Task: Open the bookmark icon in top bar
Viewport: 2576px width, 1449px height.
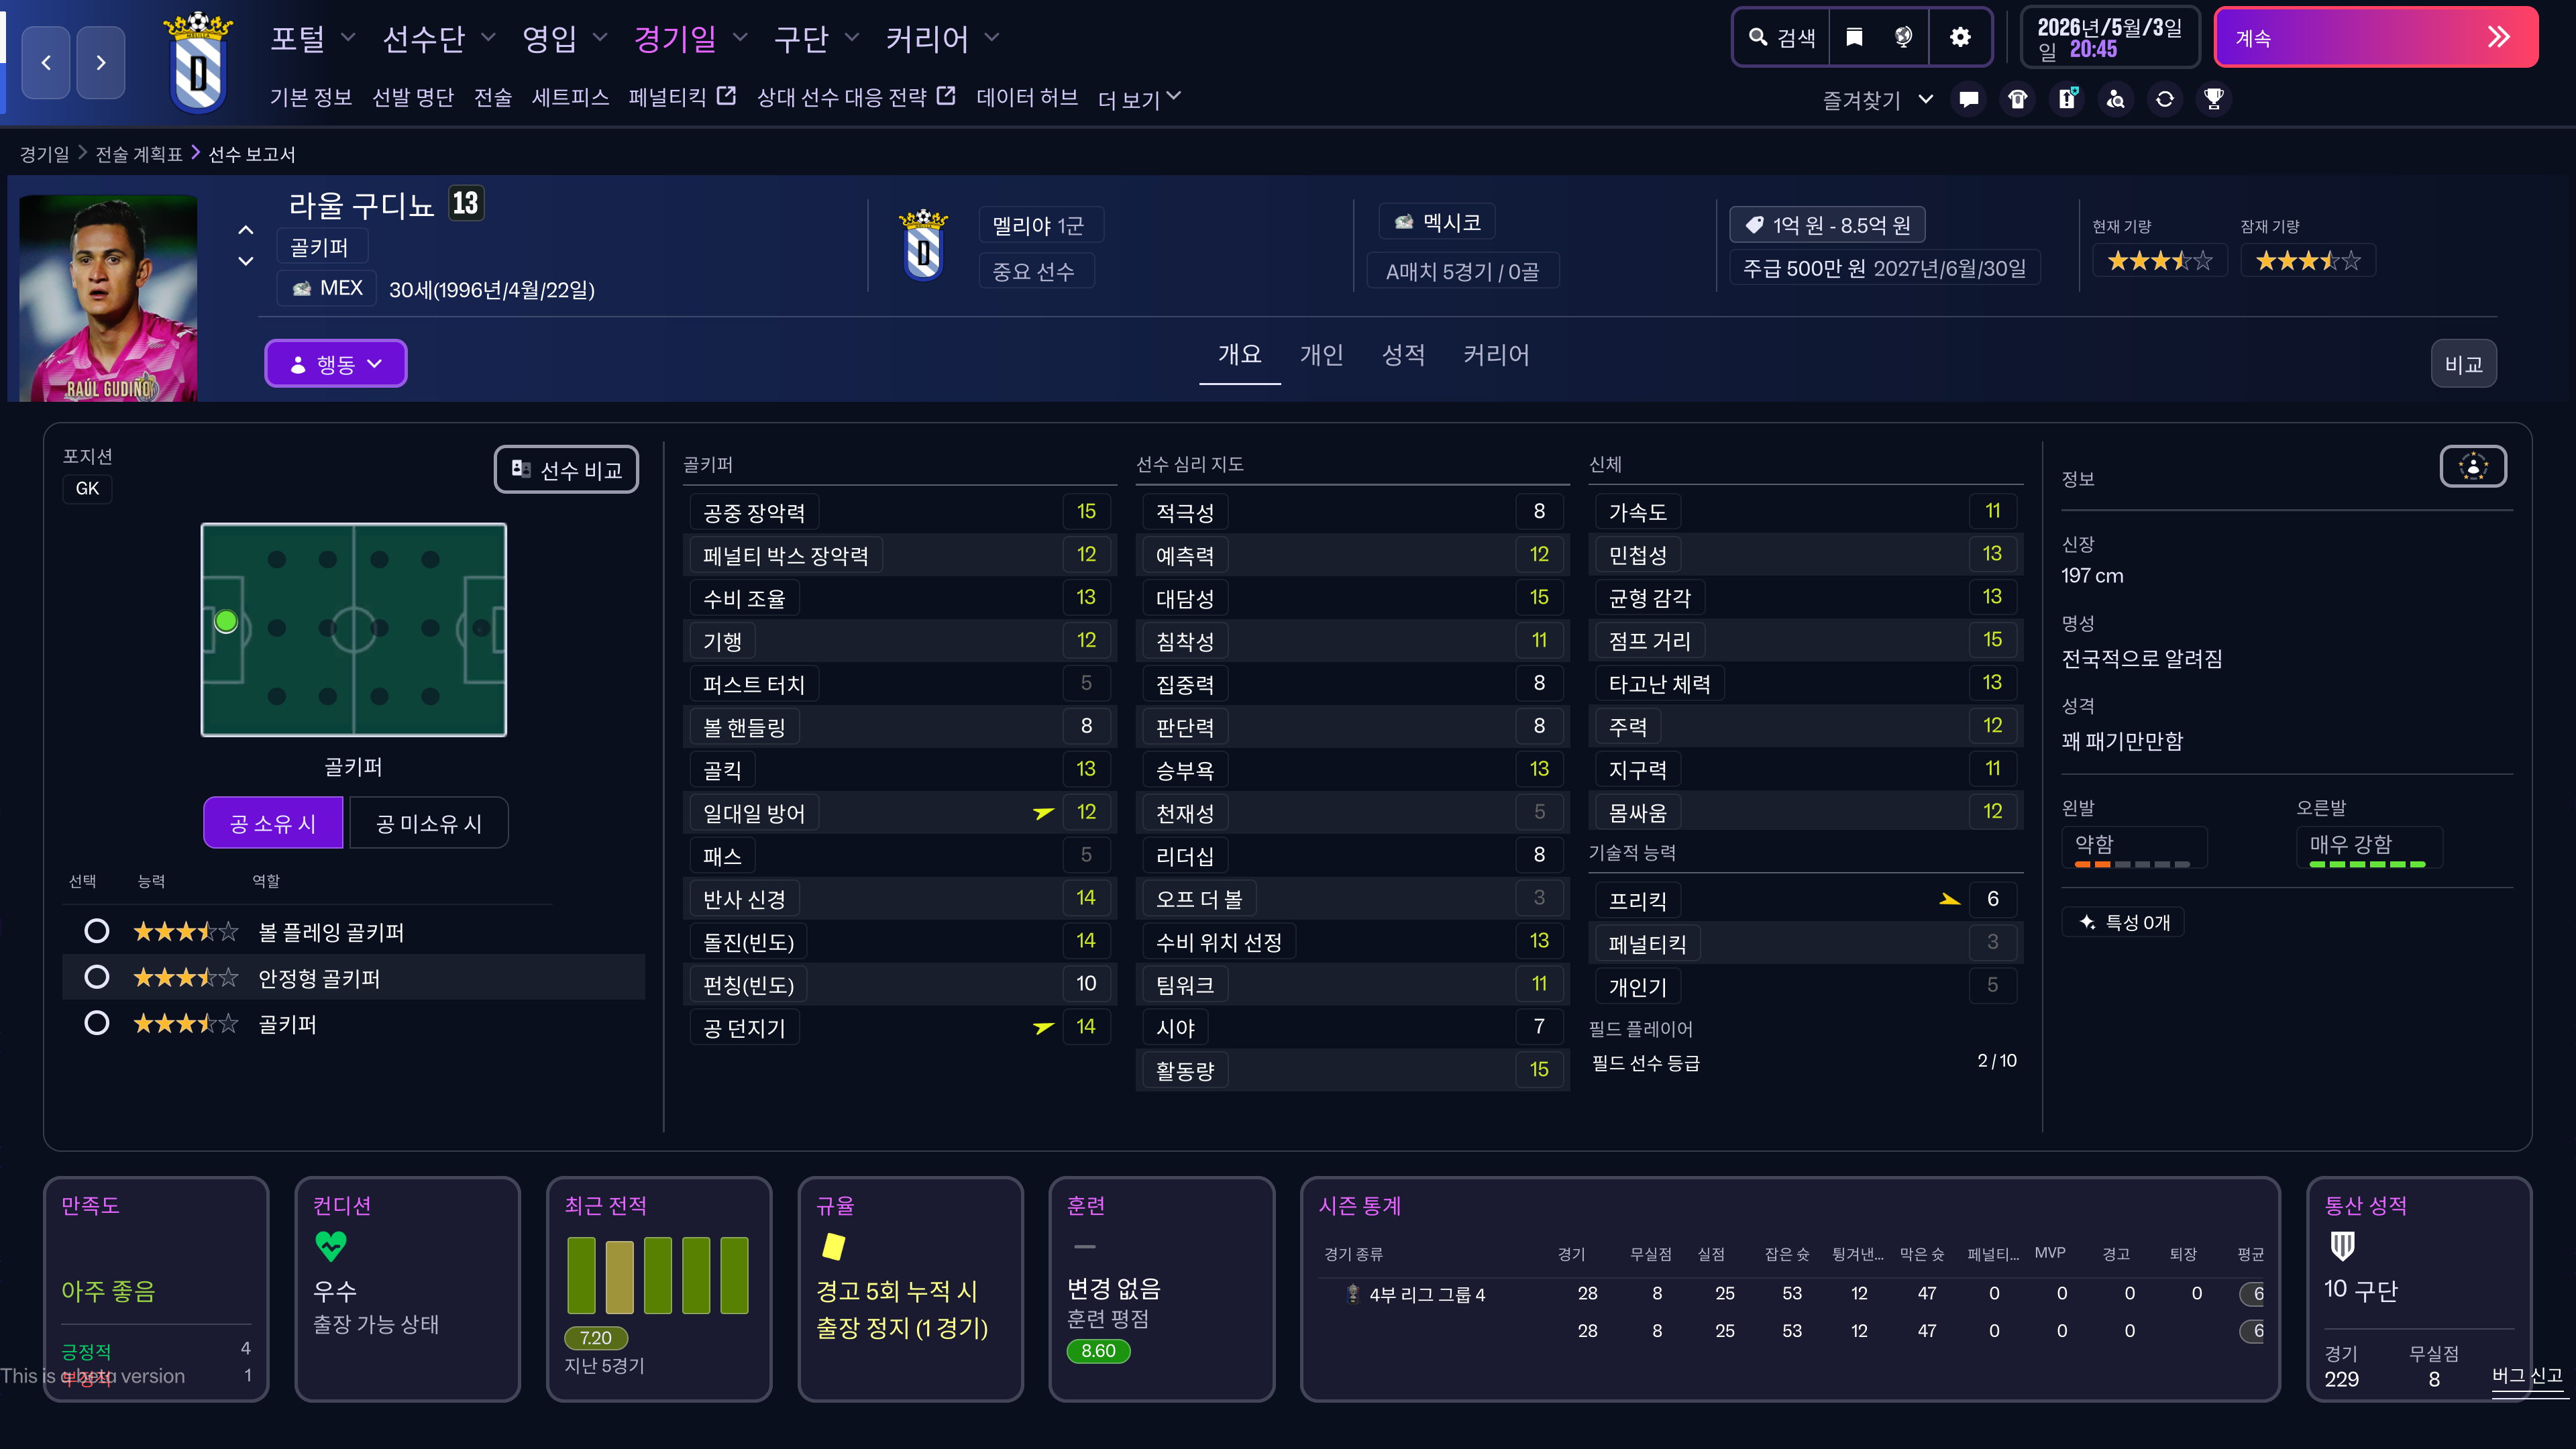Action: pos(1854,38)
